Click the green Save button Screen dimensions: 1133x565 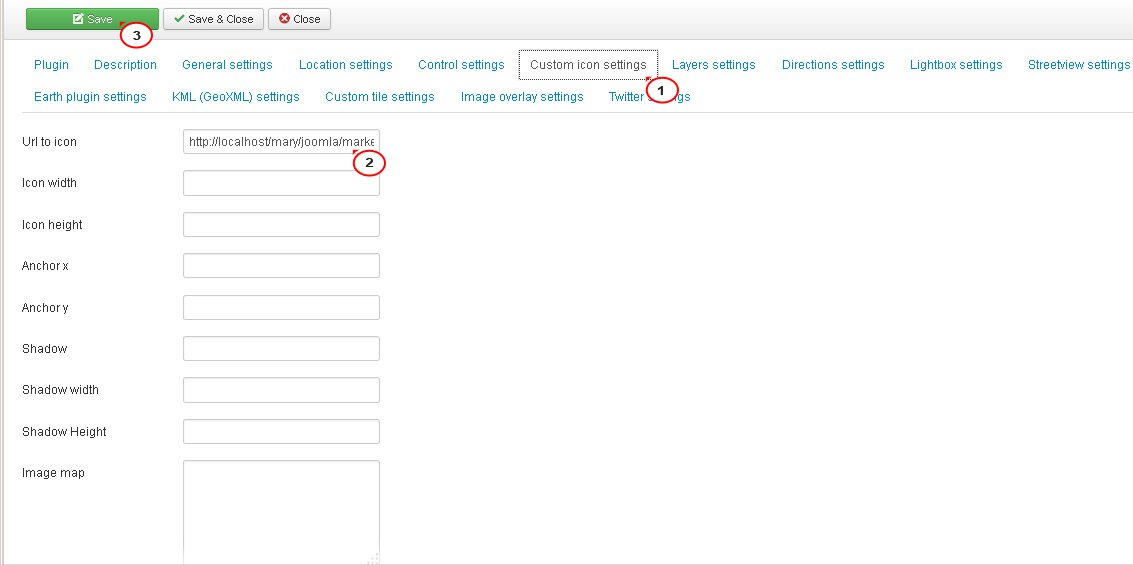tap(92, 20)
